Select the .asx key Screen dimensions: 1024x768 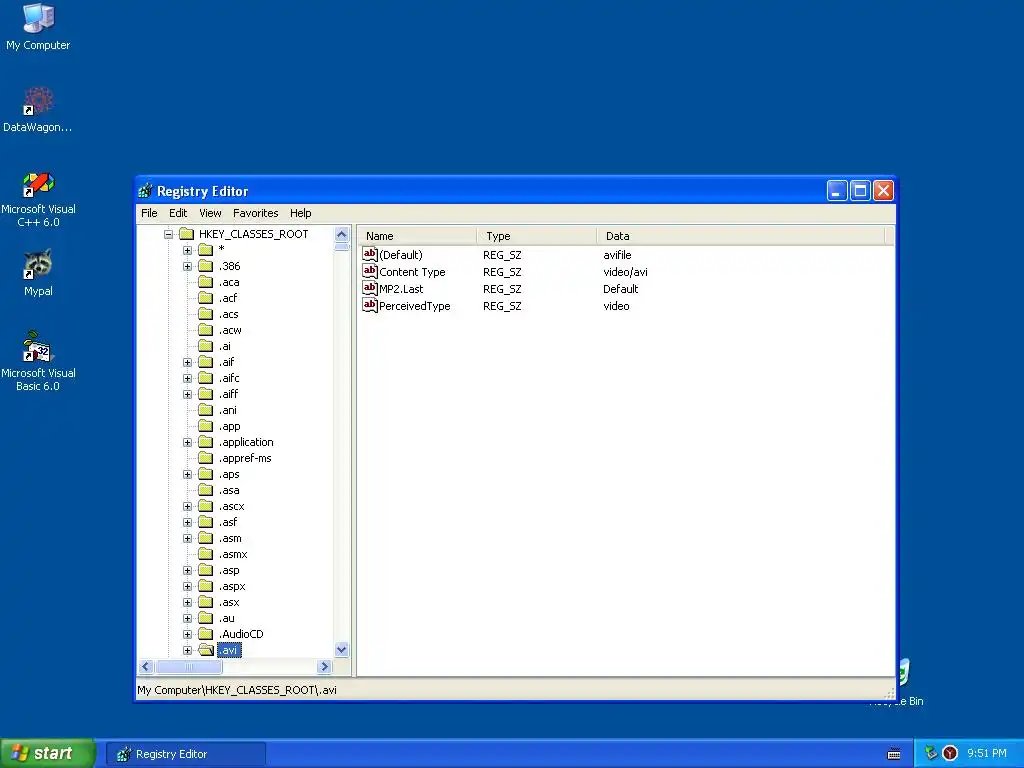point(229,602)
